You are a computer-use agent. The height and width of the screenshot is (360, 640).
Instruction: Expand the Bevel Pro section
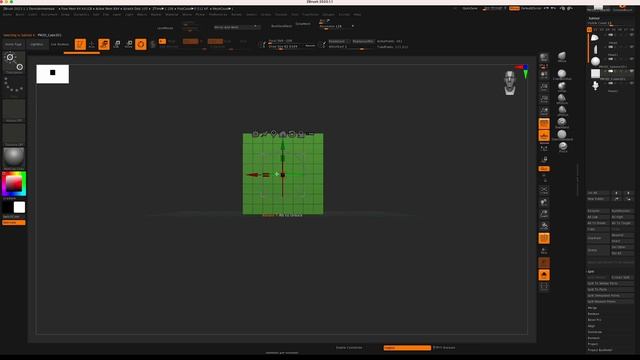click(x=594, y=320)
